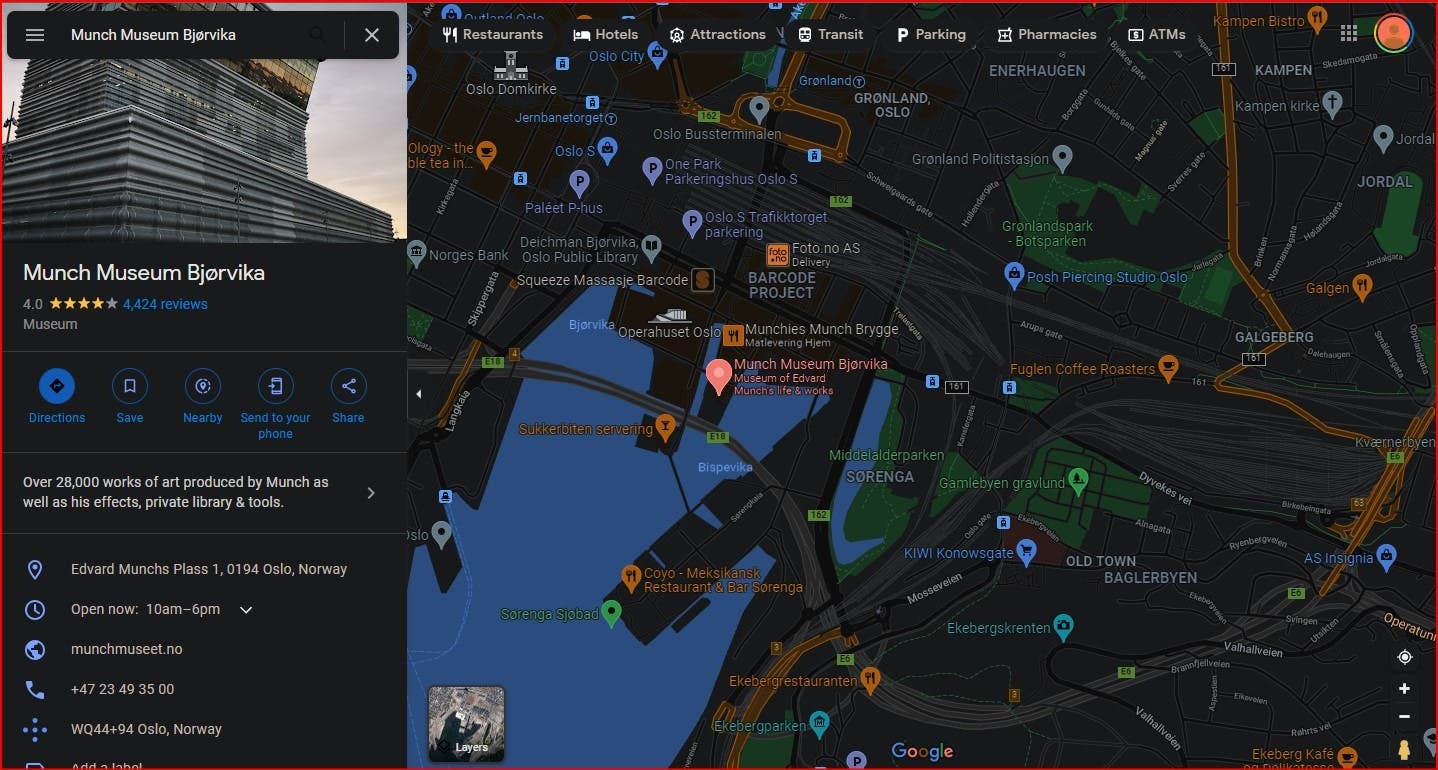Select the Restaurants filter chip
The width and height of the screenshot is (1438, 770).
point(493,35)
